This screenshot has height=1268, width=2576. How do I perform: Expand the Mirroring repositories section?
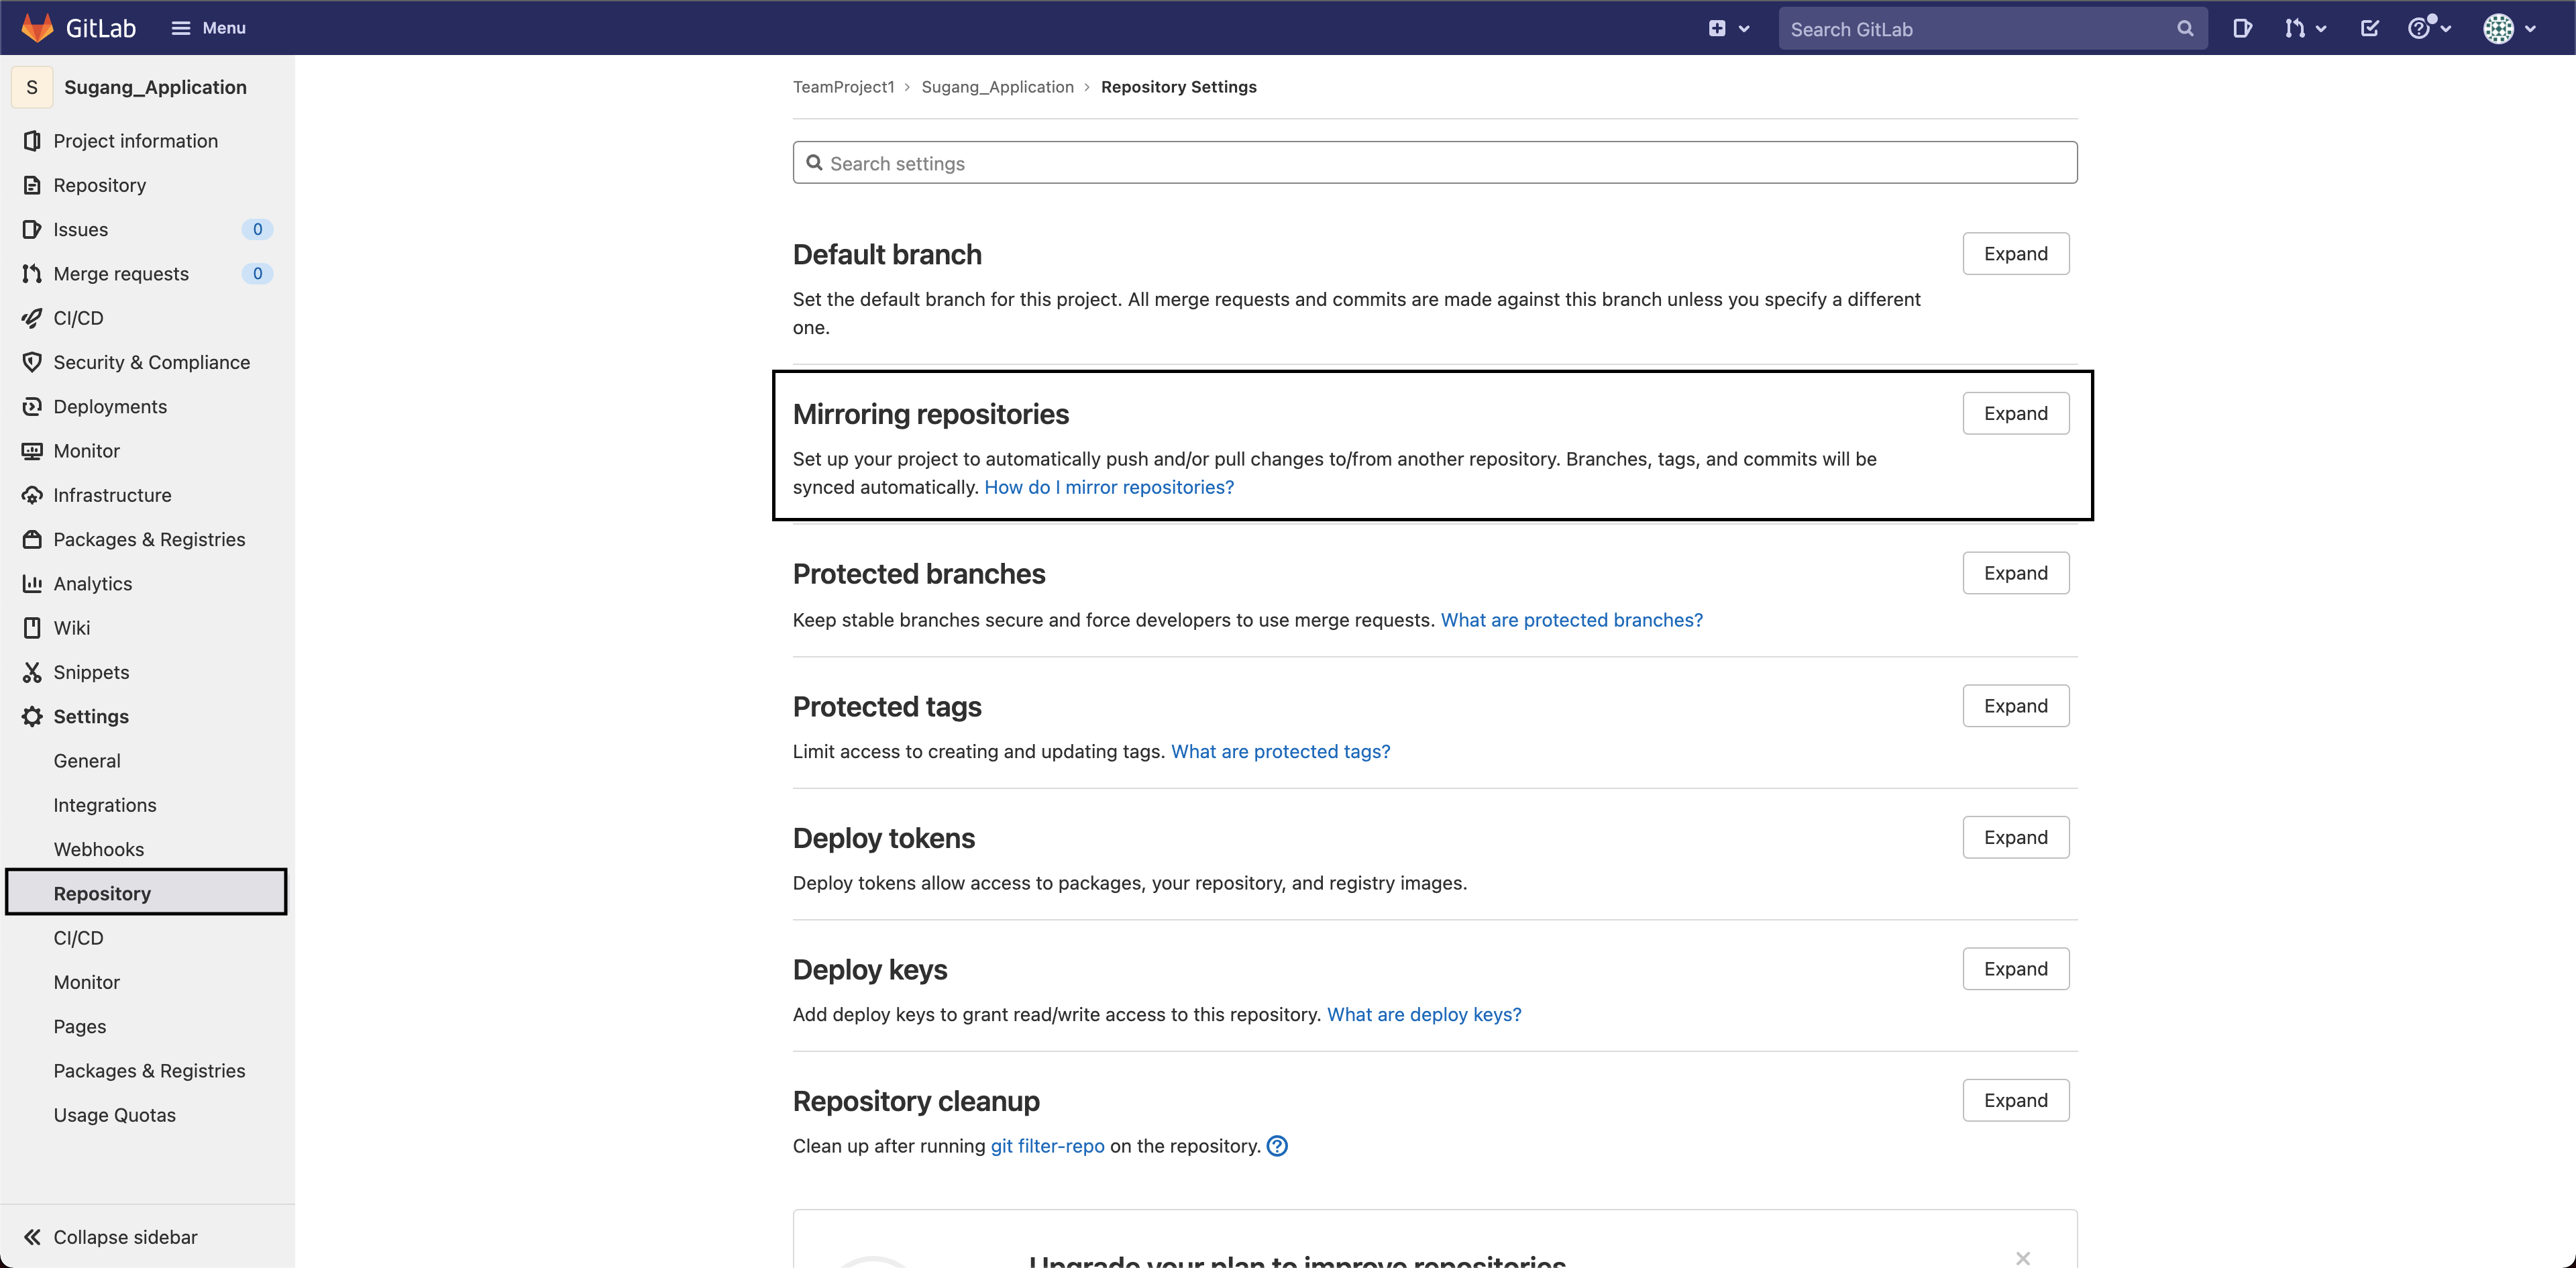(2015, 413)
